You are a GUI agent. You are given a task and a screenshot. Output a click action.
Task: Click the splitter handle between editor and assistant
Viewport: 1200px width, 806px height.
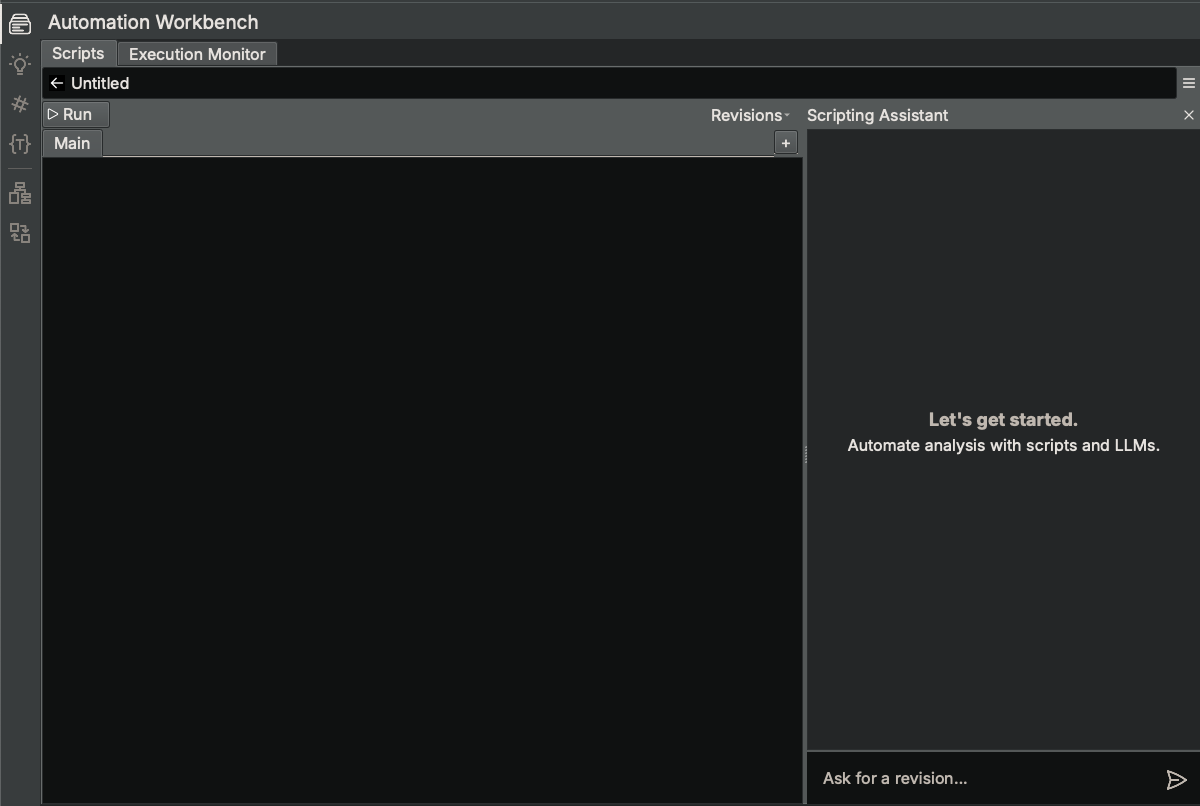[805, 454]
